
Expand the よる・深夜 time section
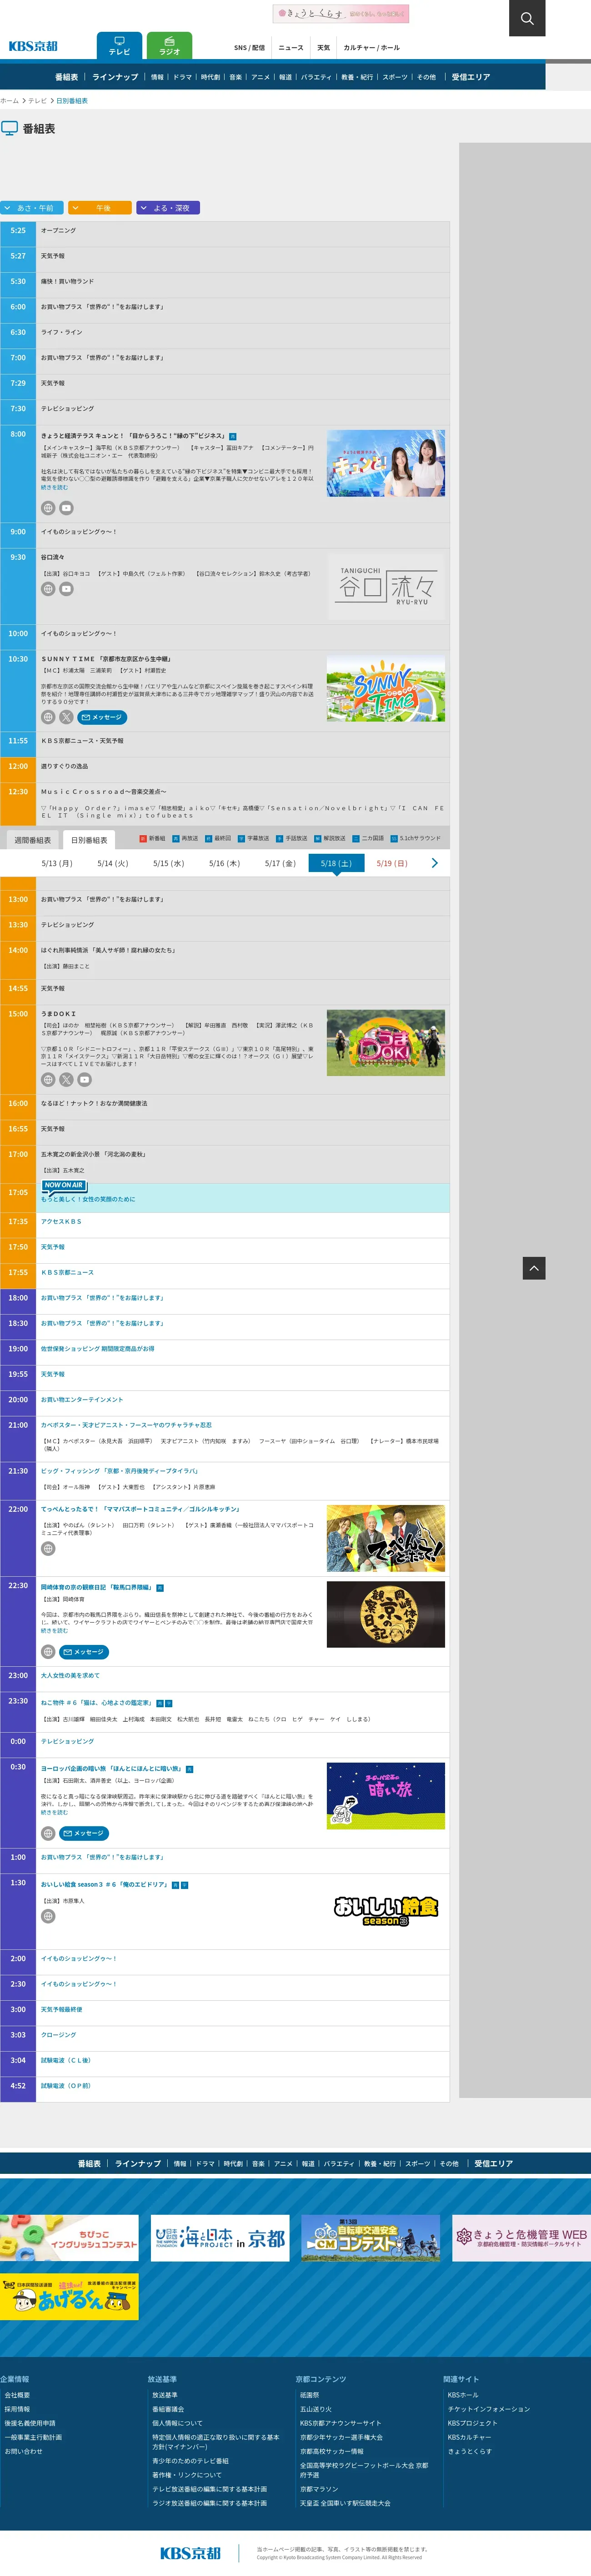click(x=168, y=208)
